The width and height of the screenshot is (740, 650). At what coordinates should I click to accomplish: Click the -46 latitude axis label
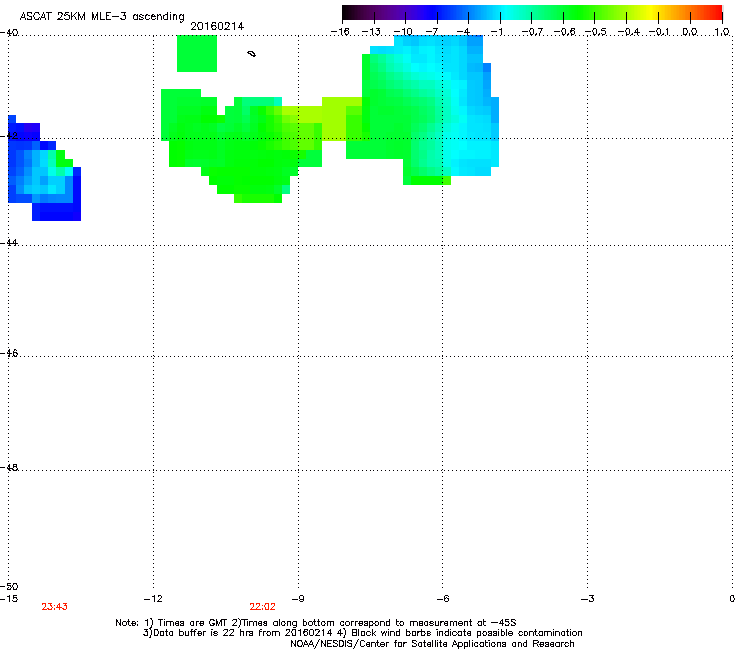coord(9,353)
